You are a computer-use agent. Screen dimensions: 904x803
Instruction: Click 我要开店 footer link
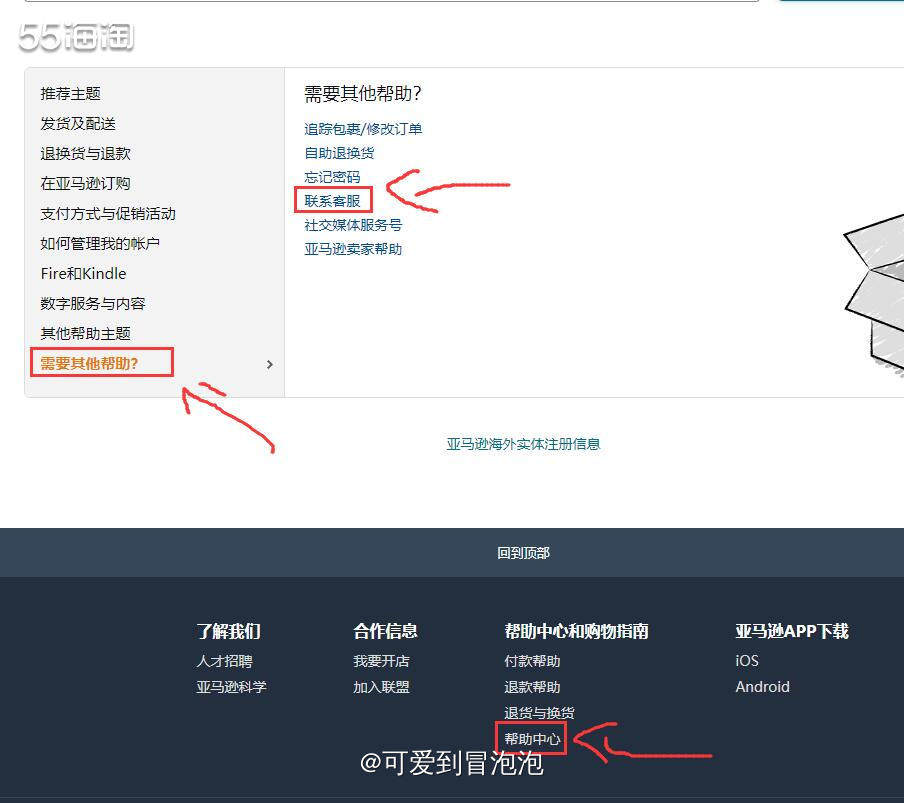[381, 661]
